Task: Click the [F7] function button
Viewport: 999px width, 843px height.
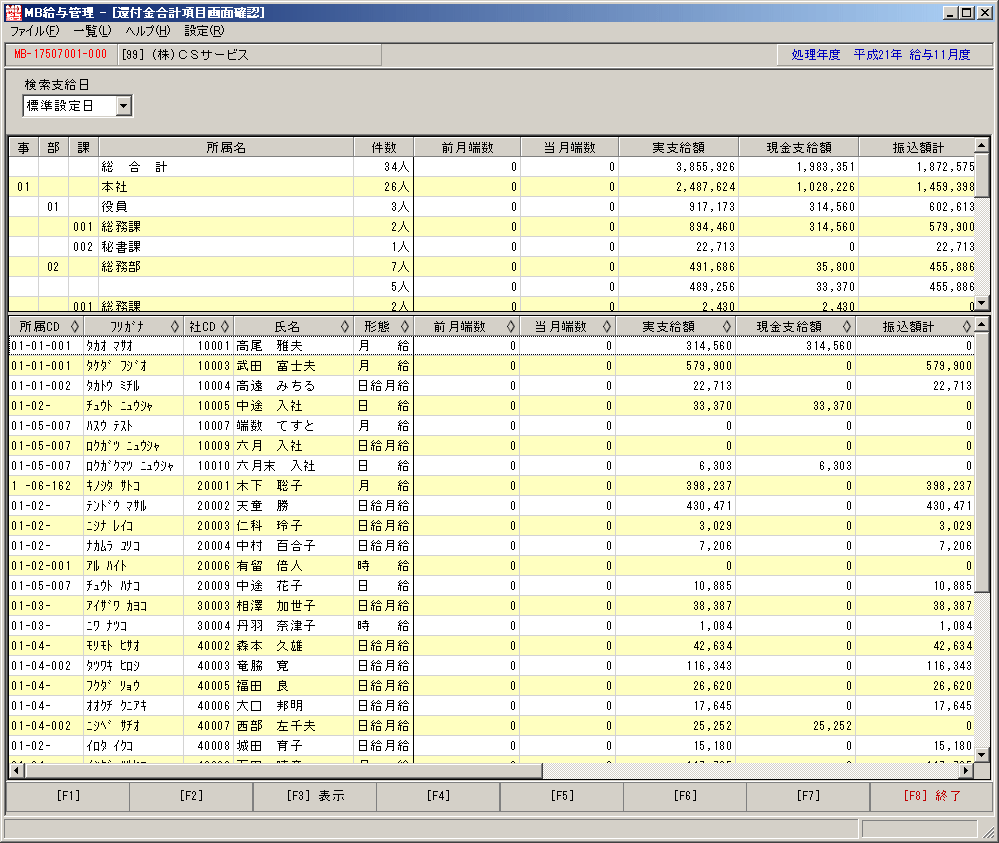Action: 808,796
